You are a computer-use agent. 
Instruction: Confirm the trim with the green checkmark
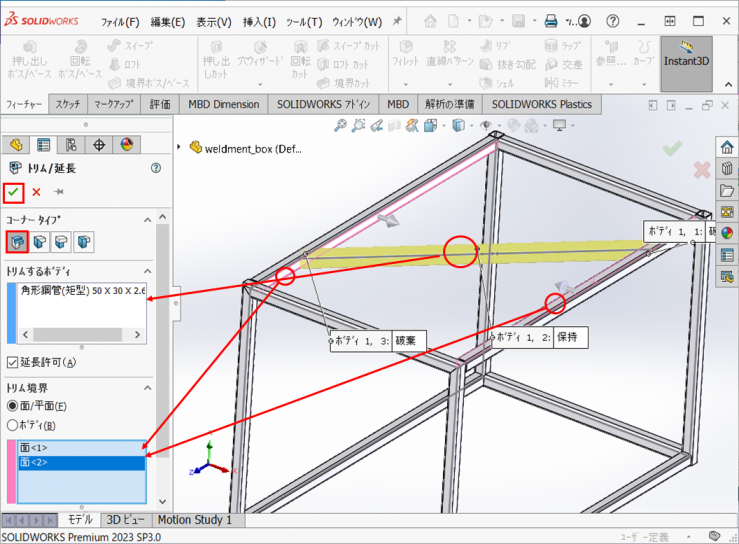click(13, 192)
